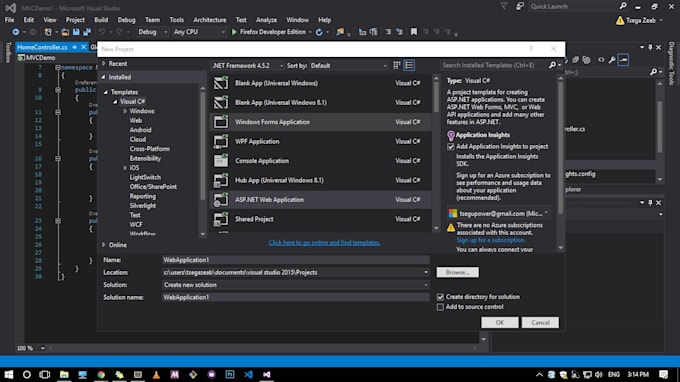680x382 pixels.
Task: Select the ASP.NET Web Application template row
Action: tap(320, 200)
